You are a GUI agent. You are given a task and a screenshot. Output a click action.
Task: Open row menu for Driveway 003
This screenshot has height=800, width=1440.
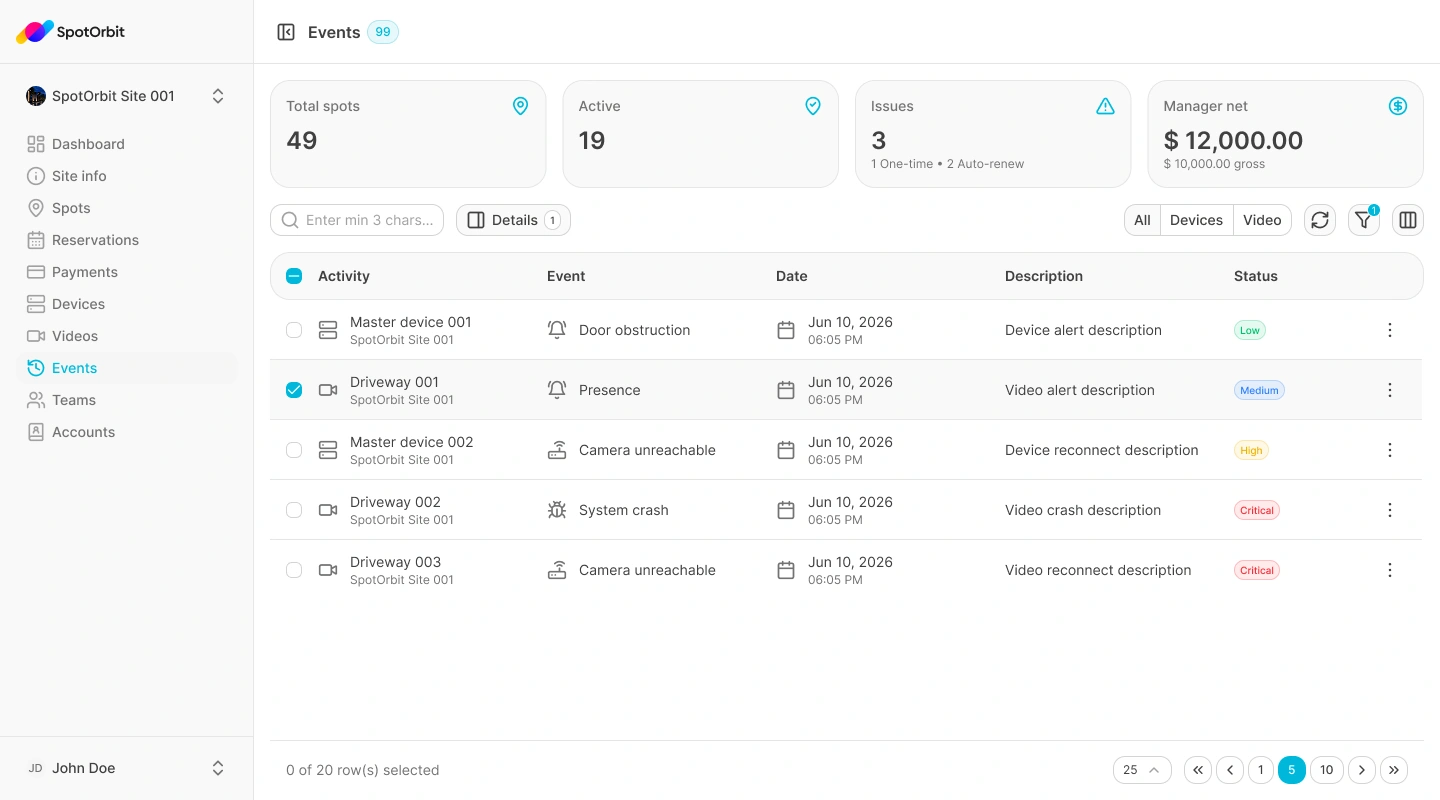tap(1390, 570)
